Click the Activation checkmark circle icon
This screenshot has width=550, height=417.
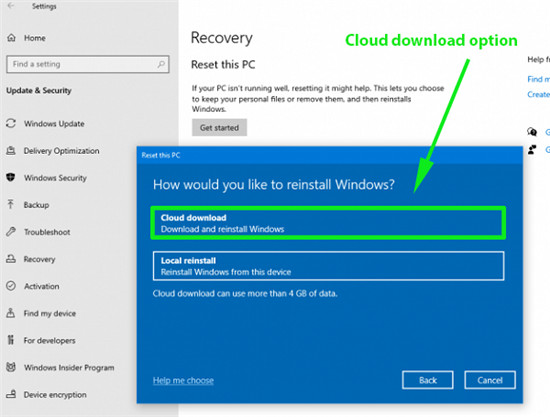coord(11,286)
